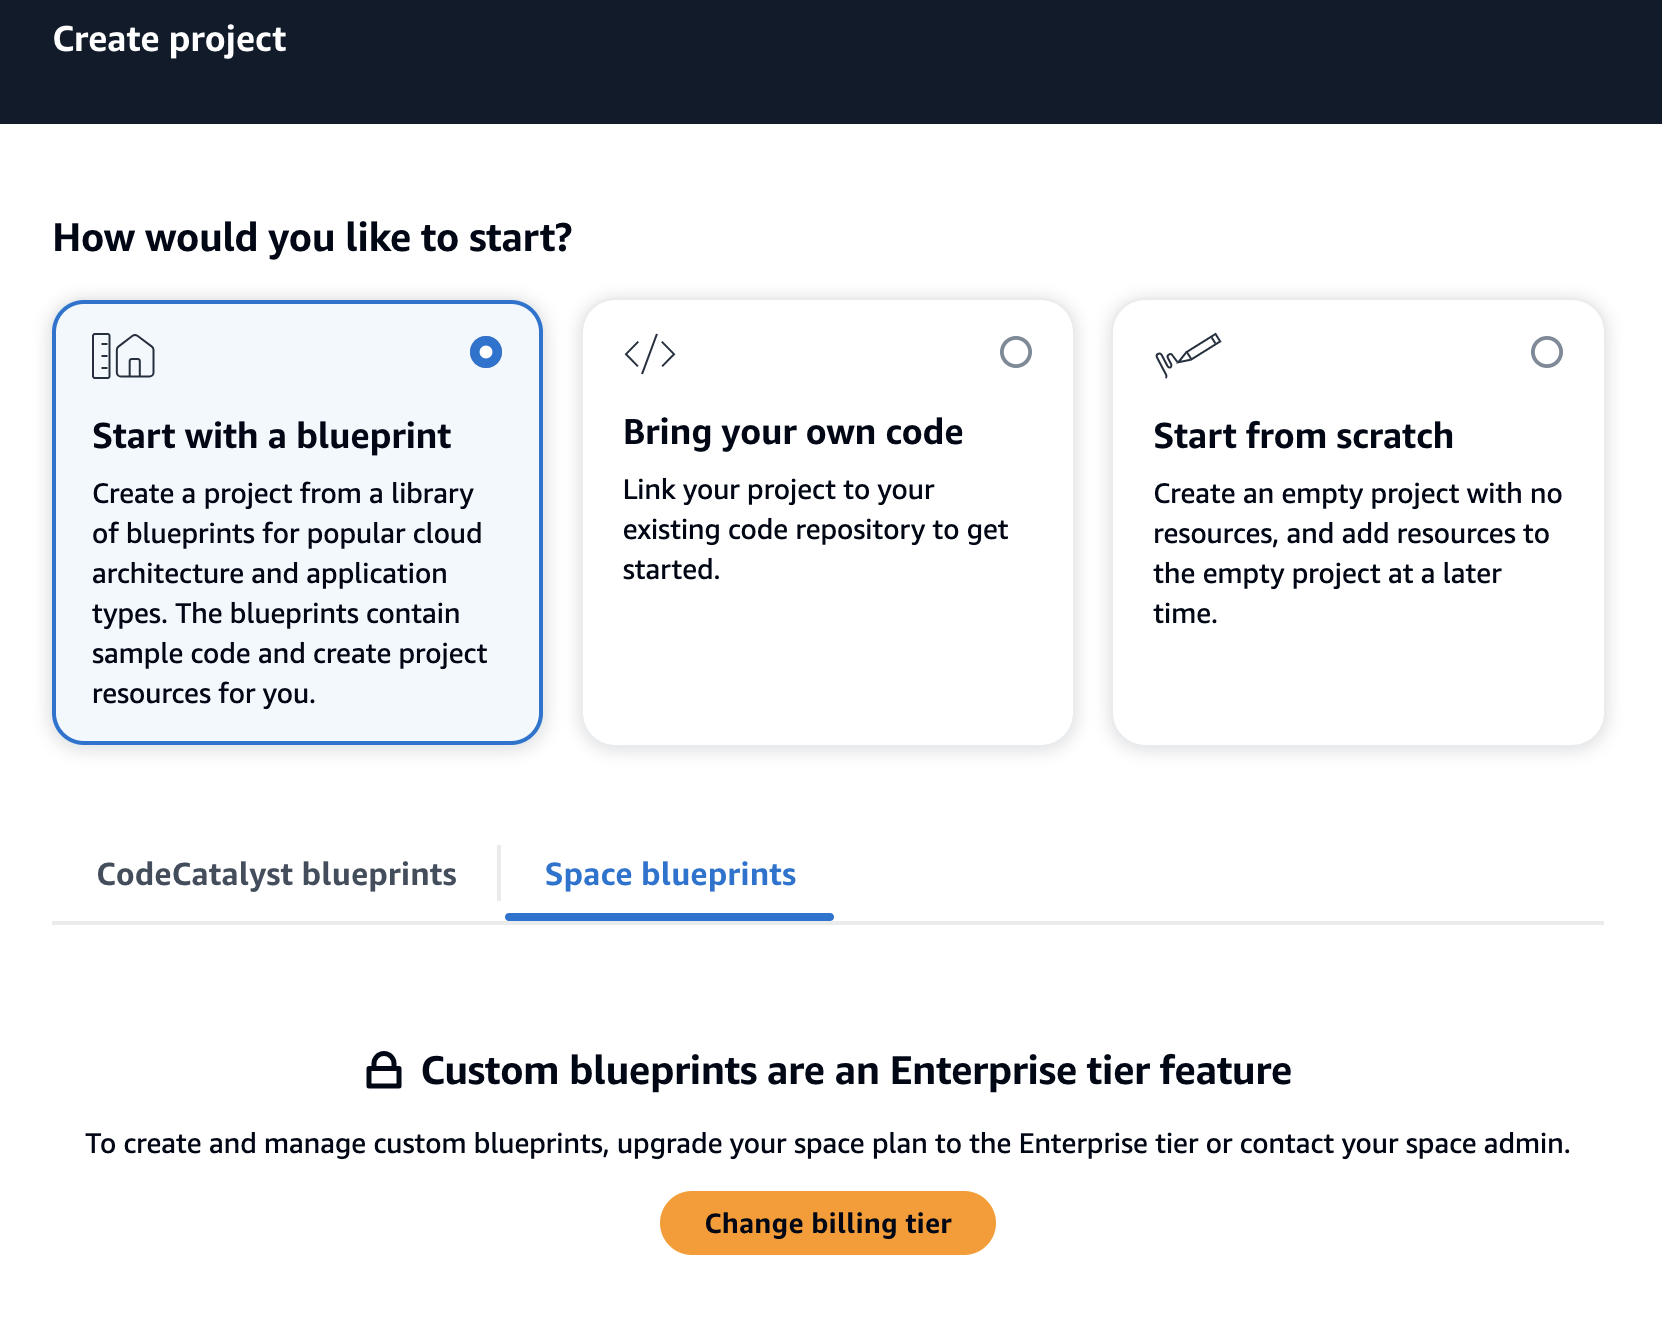Image resolution: width=1662 pixels, height=1322 pixels.
Task: Select the Bring your own code radio button
Action: coord(1016,352)
